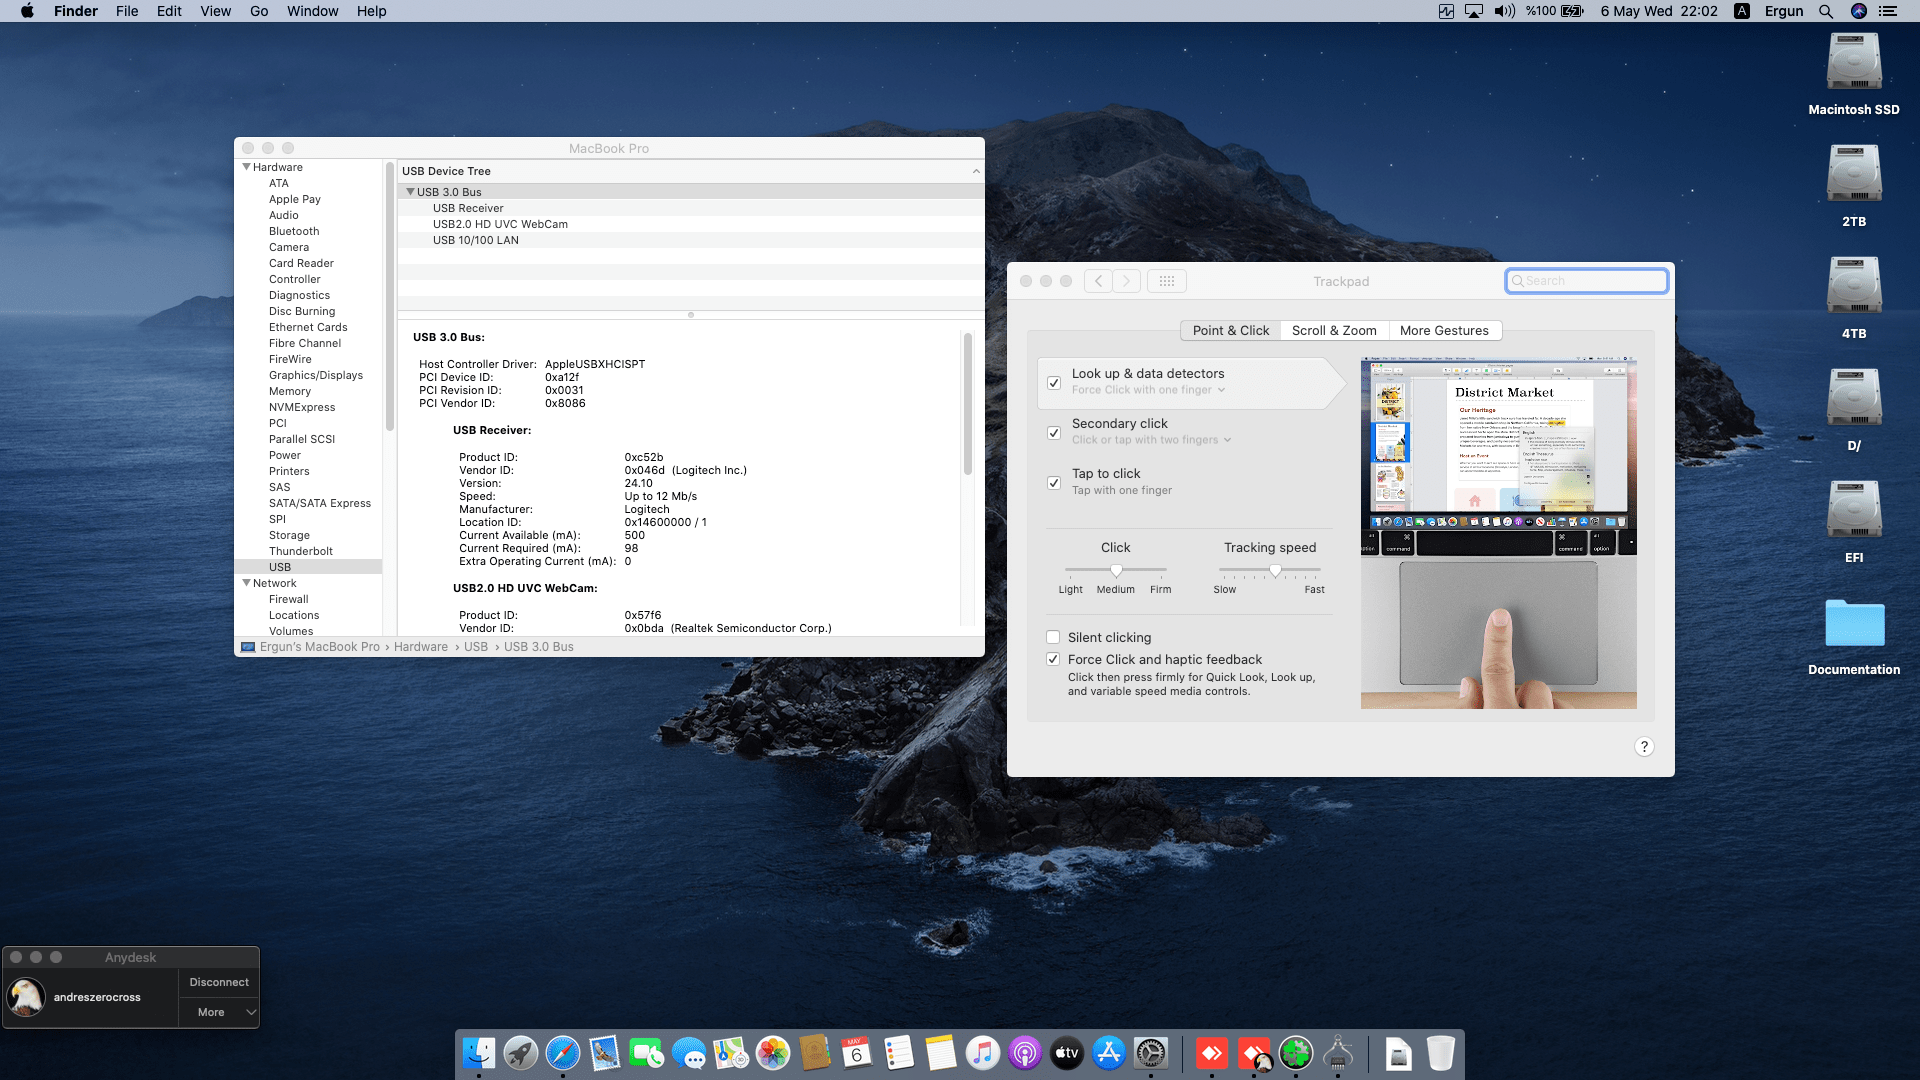The height and width of the screenshot is (1080, 1920).
Task: Open the Trackpad help question mark button
Action: coord(1644,747)
